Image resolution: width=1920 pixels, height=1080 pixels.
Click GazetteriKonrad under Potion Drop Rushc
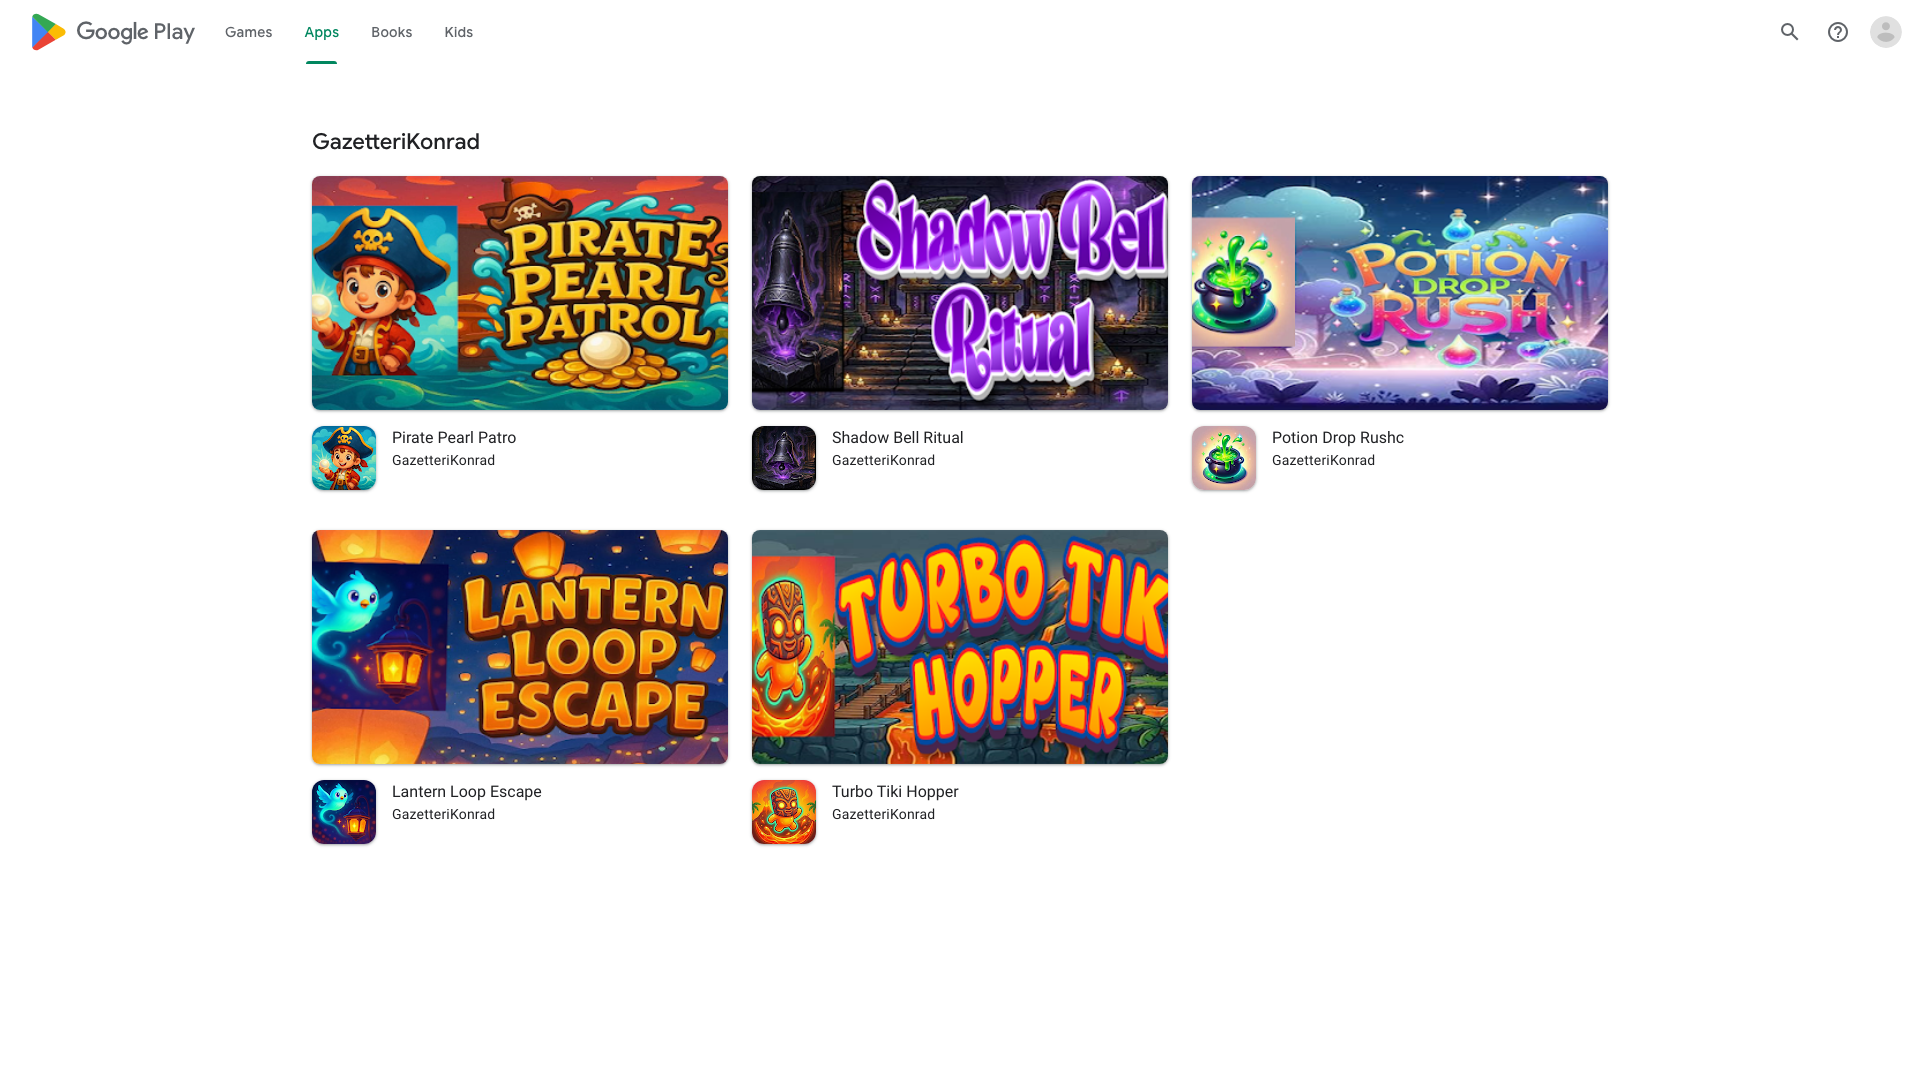click(1323, 461)
